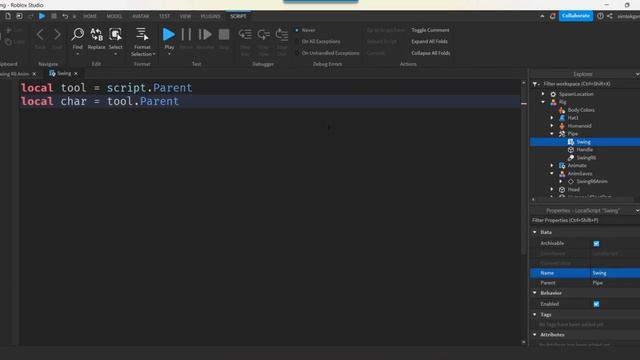Click Toggle Comment action

pos(430,30)
